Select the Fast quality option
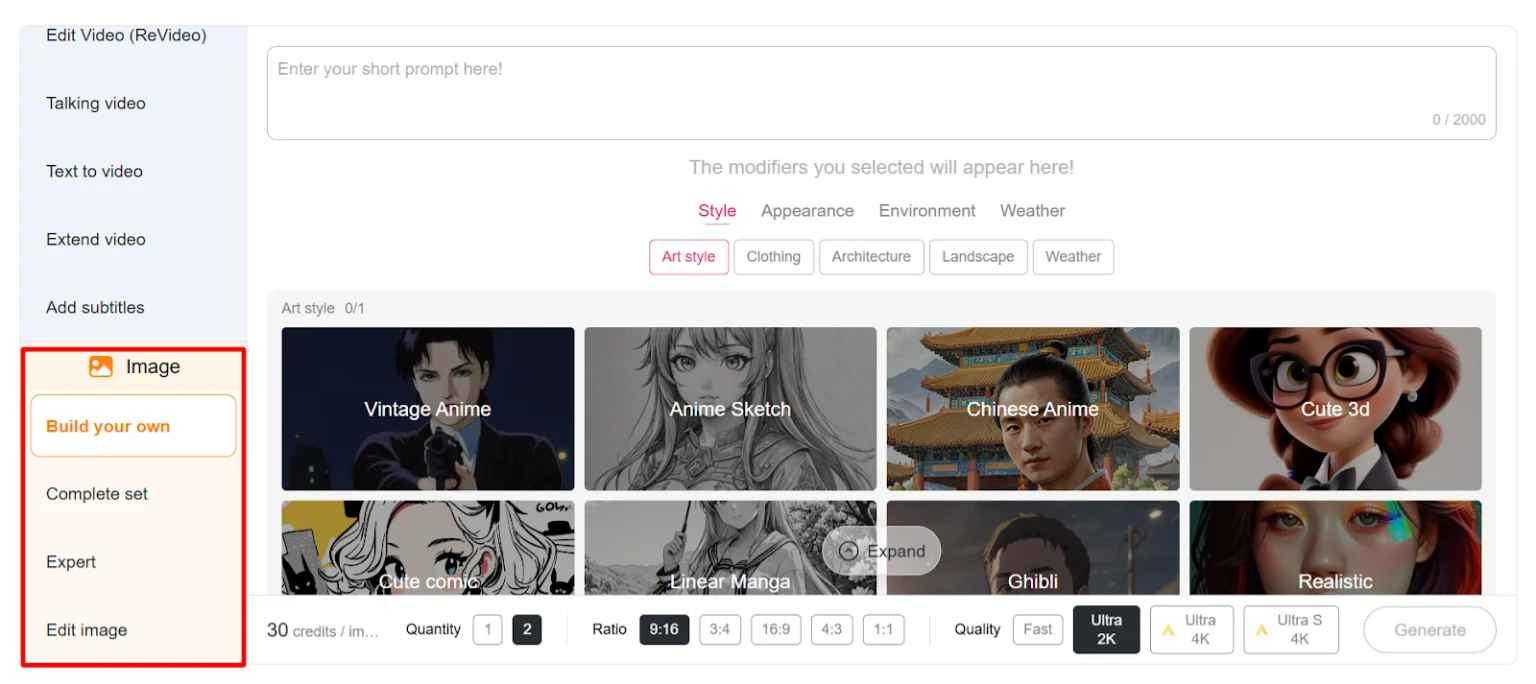Image resolution: width=1536 pixels, height=684 pixels. pyautogui.click(x=1037, y=629)
